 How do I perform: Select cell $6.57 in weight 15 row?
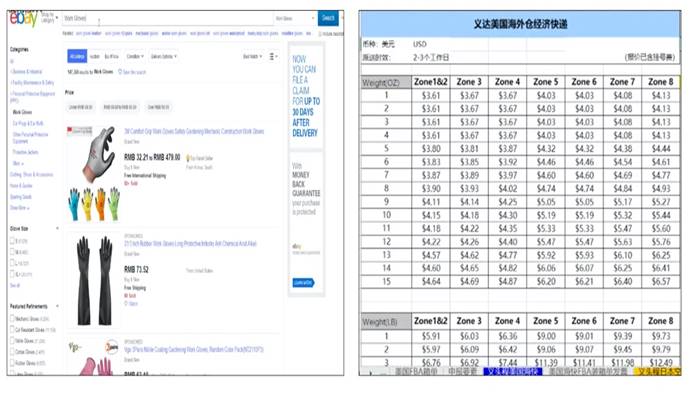click(x=660, y=281)
